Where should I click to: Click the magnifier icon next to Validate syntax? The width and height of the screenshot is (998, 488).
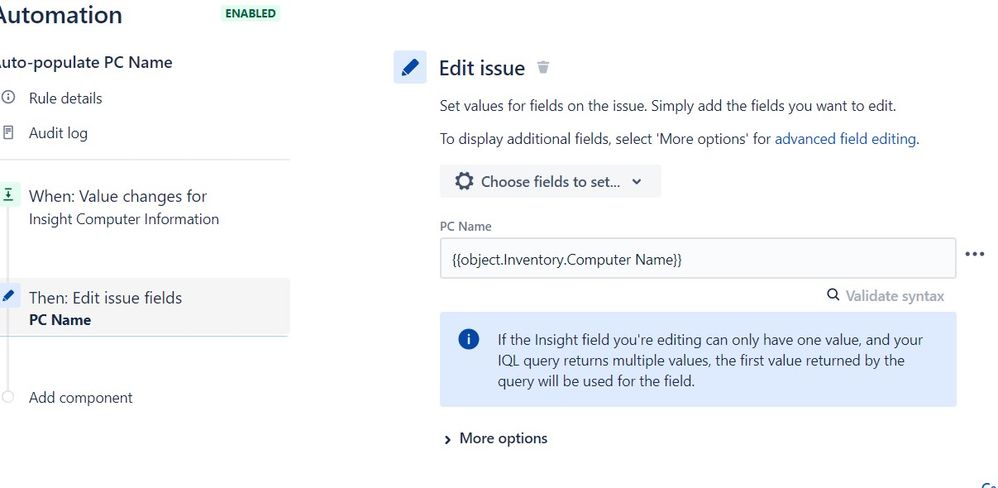point(833,295)
